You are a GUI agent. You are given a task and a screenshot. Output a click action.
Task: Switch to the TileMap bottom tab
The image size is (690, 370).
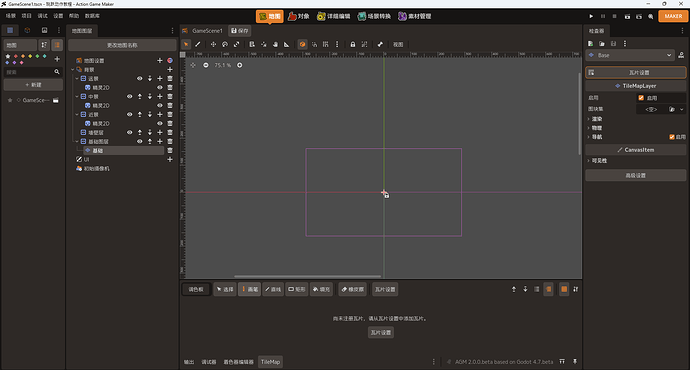point(270,362)
